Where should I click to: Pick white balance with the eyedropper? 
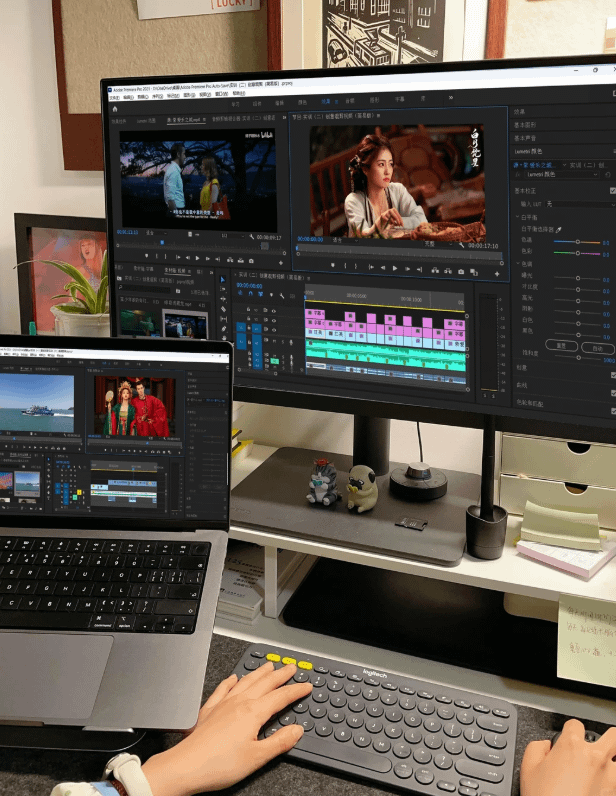point(559,229)
